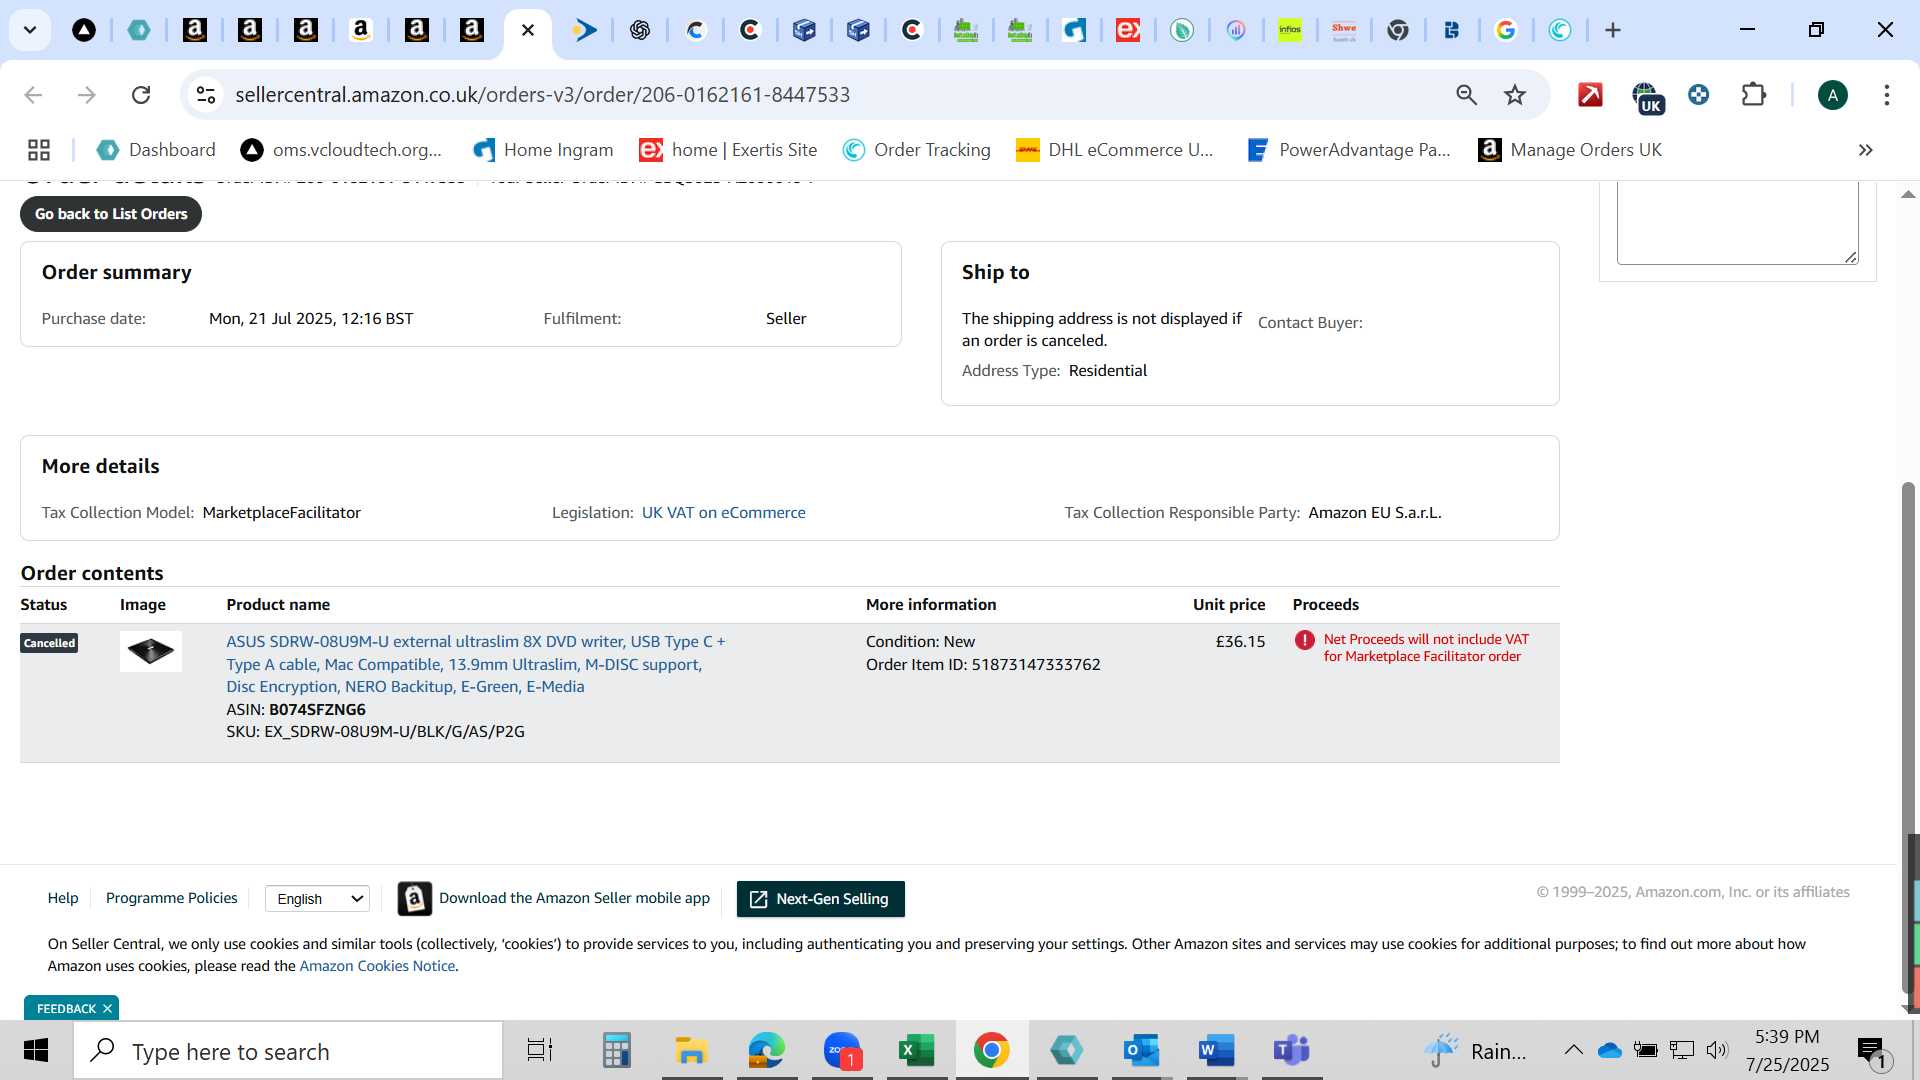Screen dimensions: 1920x1080
Task: Open Word from the taskbar
Action: pyautogui.click(x=1216, y=1051)
